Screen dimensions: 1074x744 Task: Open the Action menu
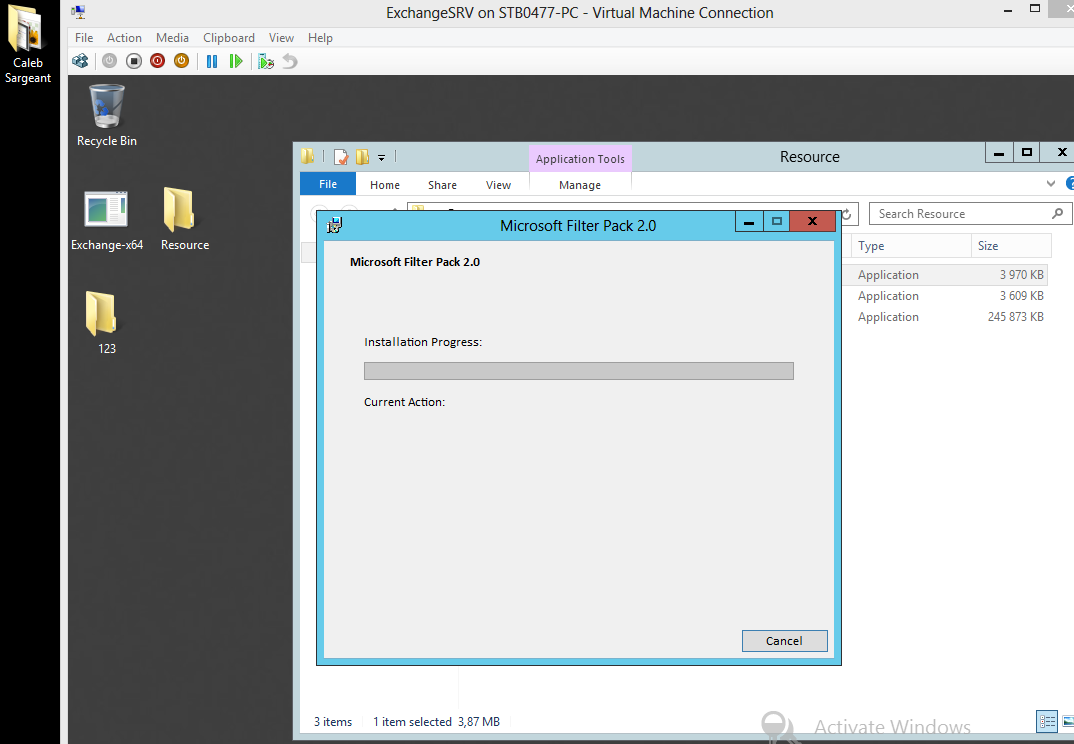pyautogui.click(x=124, y=38)
